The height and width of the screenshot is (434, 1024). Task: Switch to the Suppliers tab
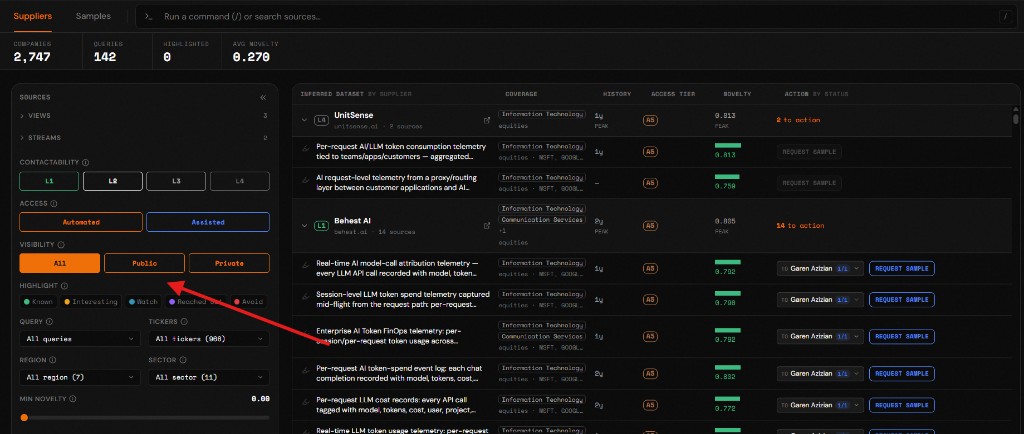[x=33, y=16]
